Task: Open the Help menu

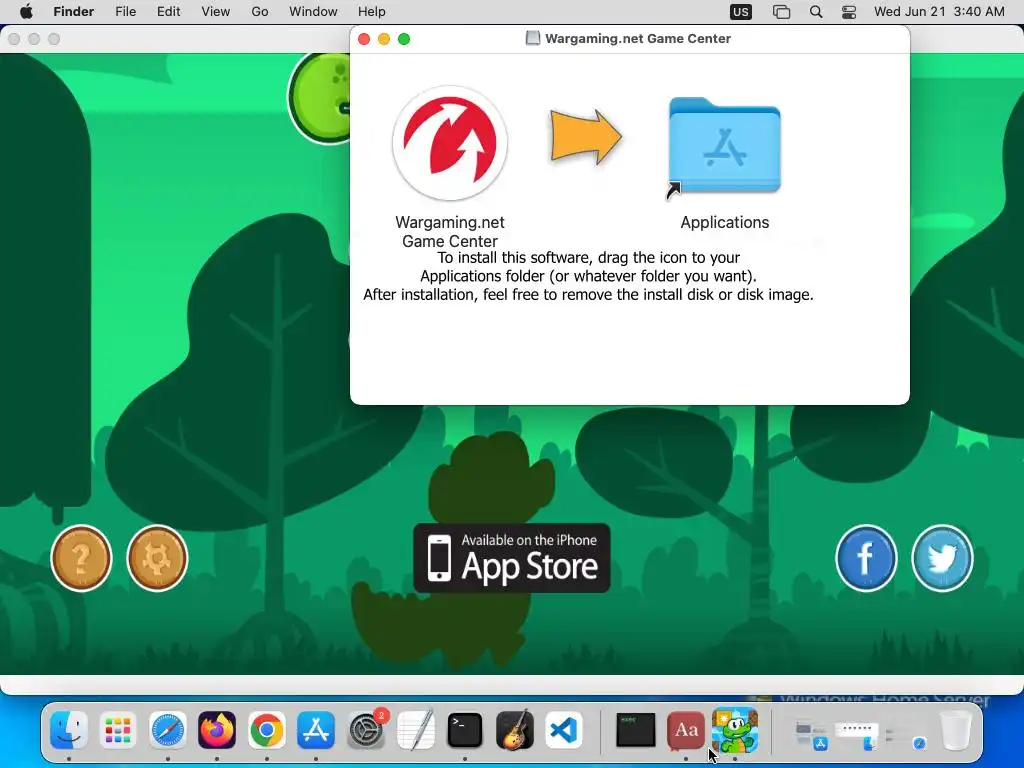Action: click(x=372, y=12)
